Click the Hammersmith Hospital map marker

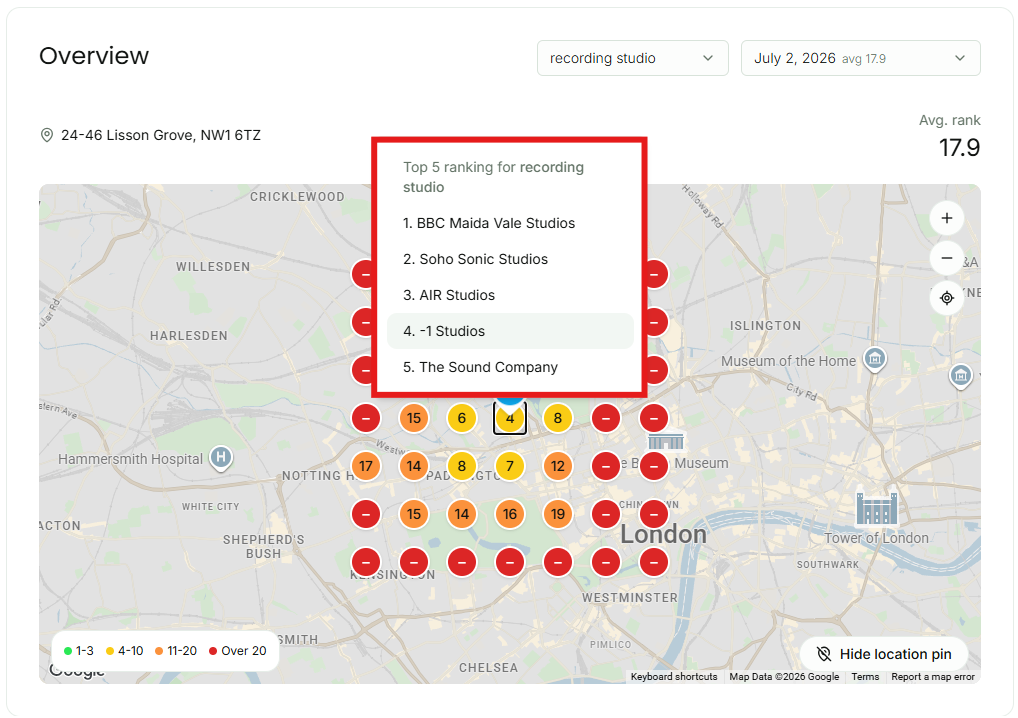point(221,458)
